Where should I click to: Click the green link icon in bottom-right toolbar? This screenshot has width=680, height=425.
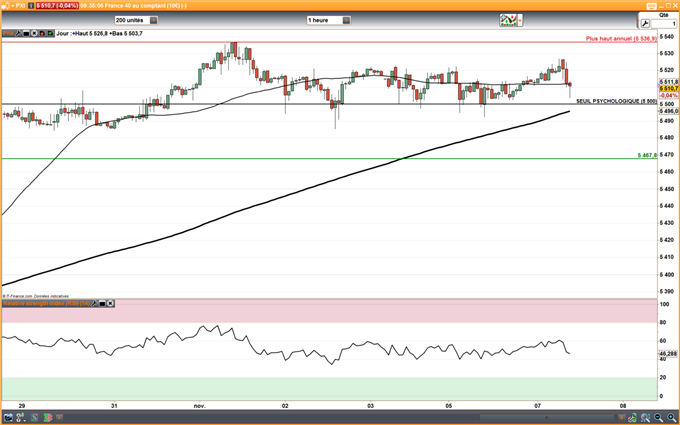[x=633, y=418]
